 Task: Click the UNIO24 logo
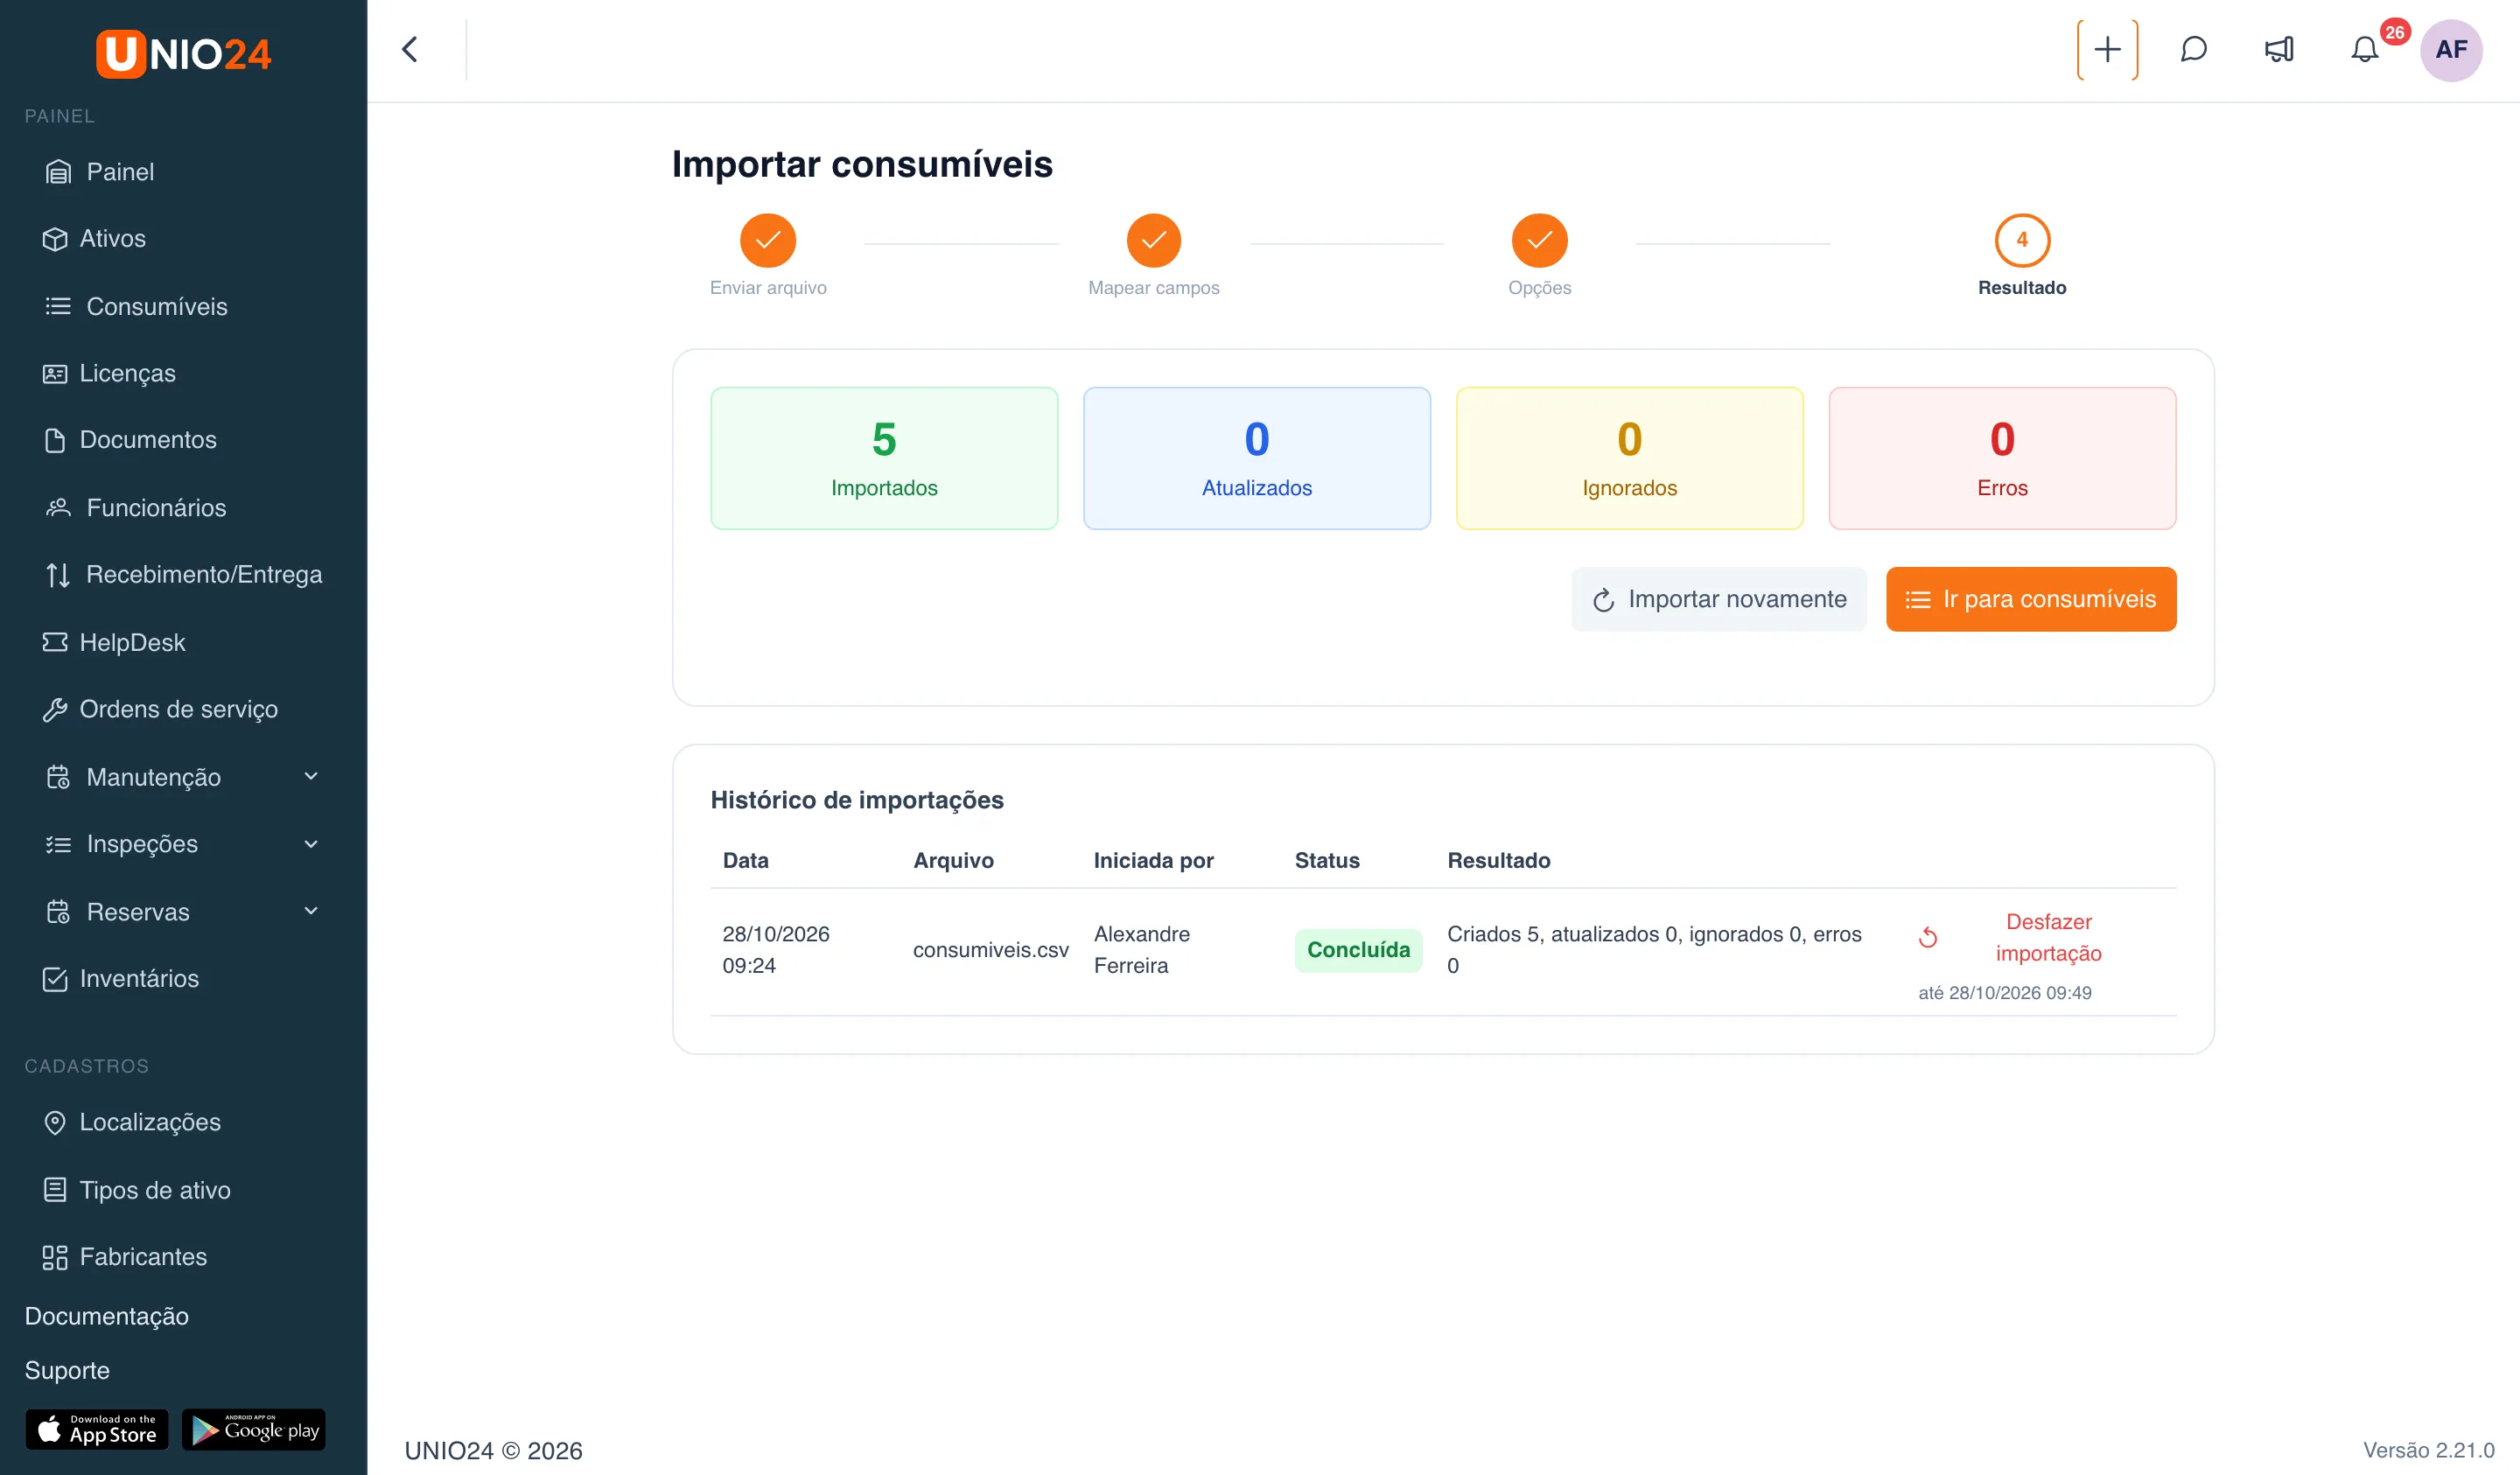coord(183,53)
